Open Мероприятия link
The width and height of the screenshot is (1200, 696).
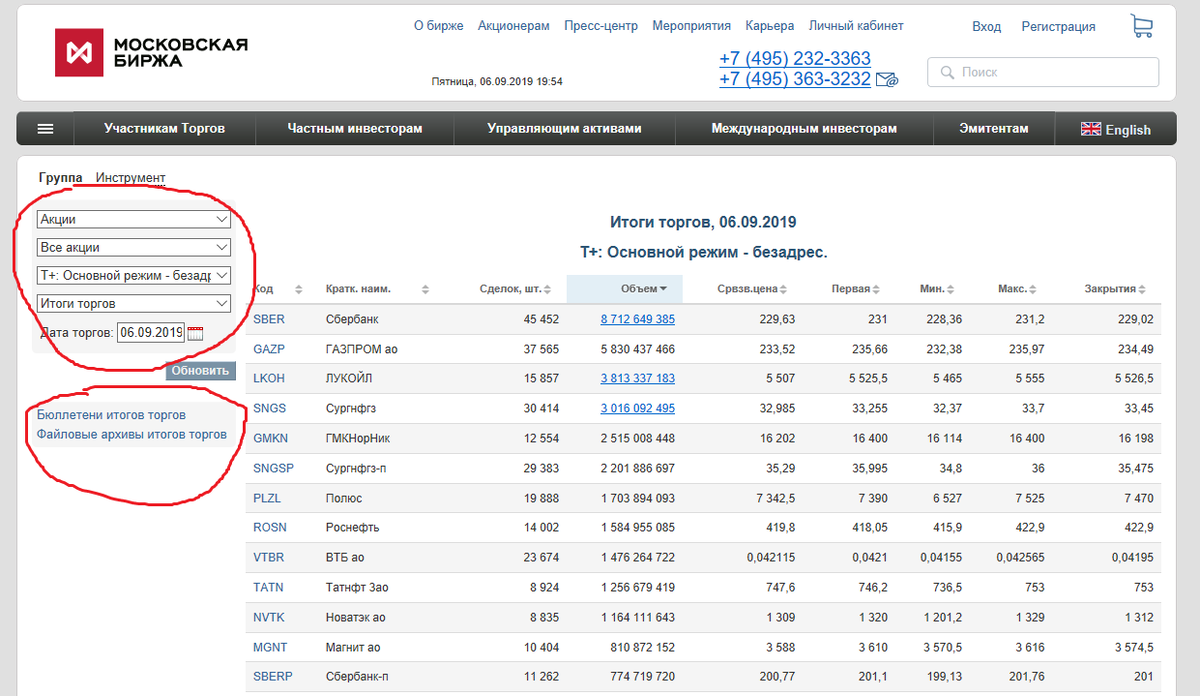tap(692, 26)
